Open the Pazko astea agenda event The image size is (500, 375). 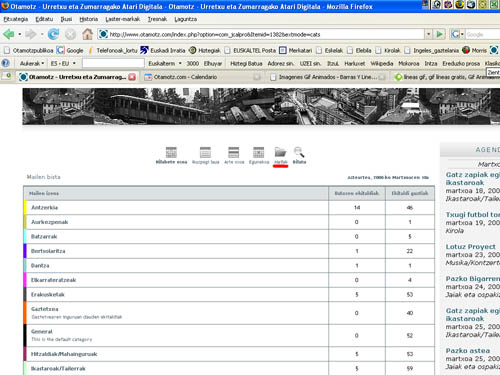tap(468, 351)
